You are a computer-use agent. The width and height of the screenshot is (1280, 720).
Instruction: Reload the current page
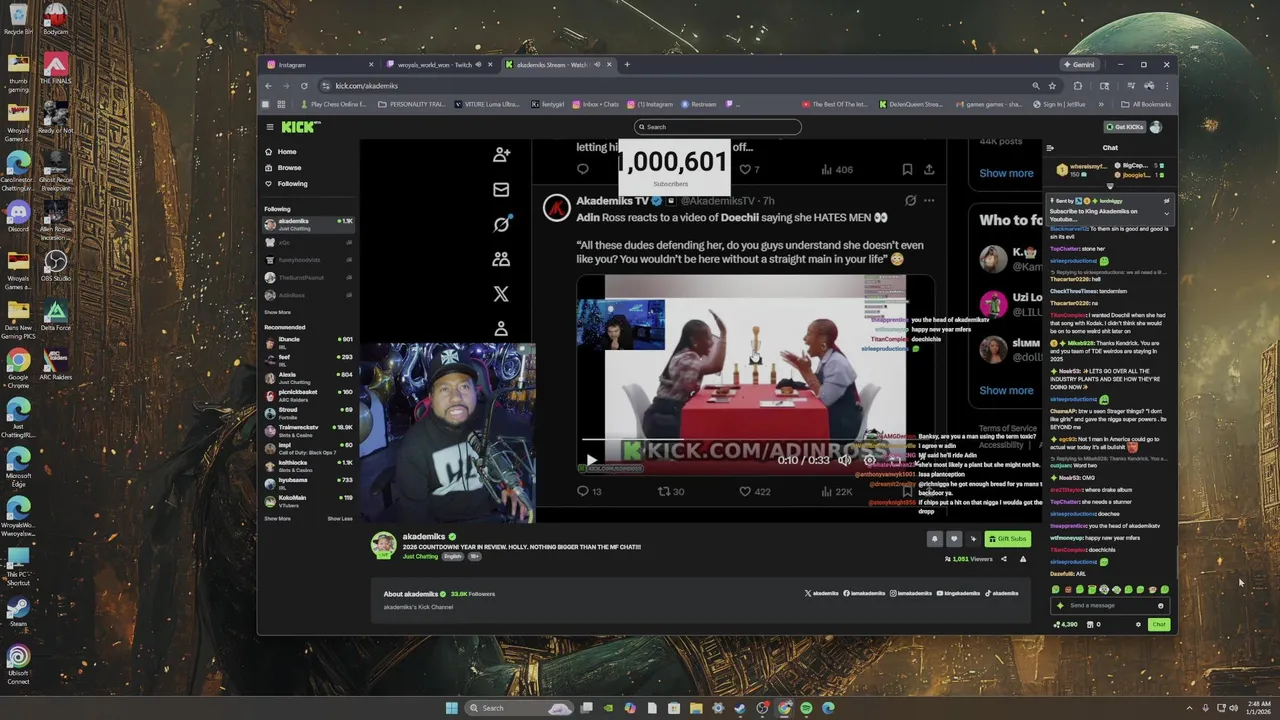(x=304, y=86)
